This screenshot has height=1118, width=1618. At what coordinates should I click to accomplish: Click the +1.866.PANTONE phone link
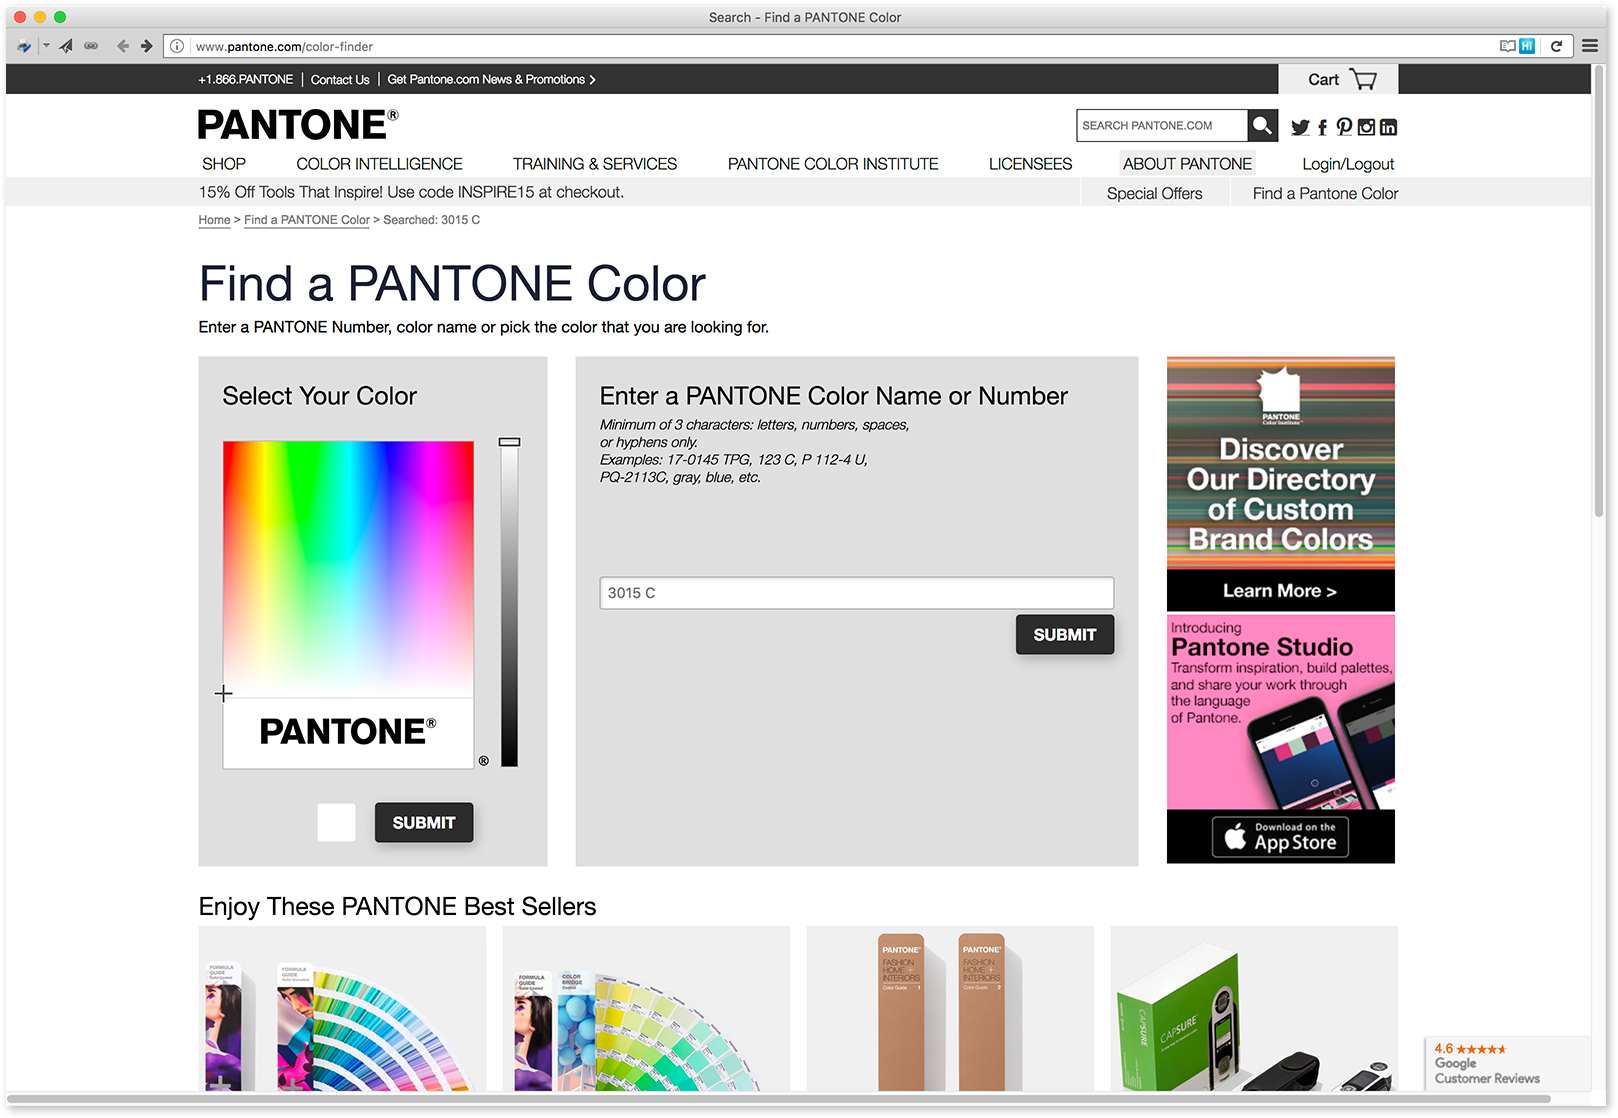[245, 80]
